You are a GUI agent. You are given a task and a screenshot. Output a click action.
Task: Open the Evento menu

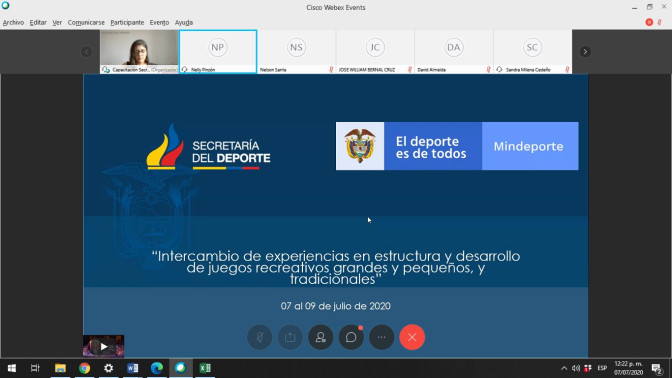click(159, 22)
